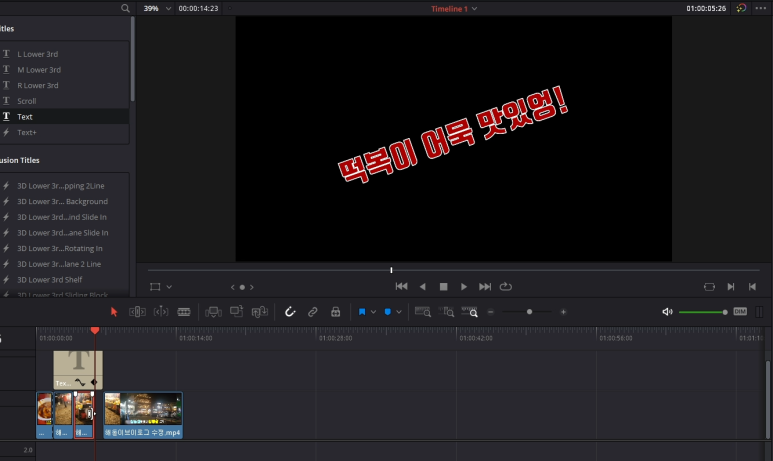This screenshot has height=461, width=773.
Task: Click the detail zoom icon
Action: (x=446, y=312)
